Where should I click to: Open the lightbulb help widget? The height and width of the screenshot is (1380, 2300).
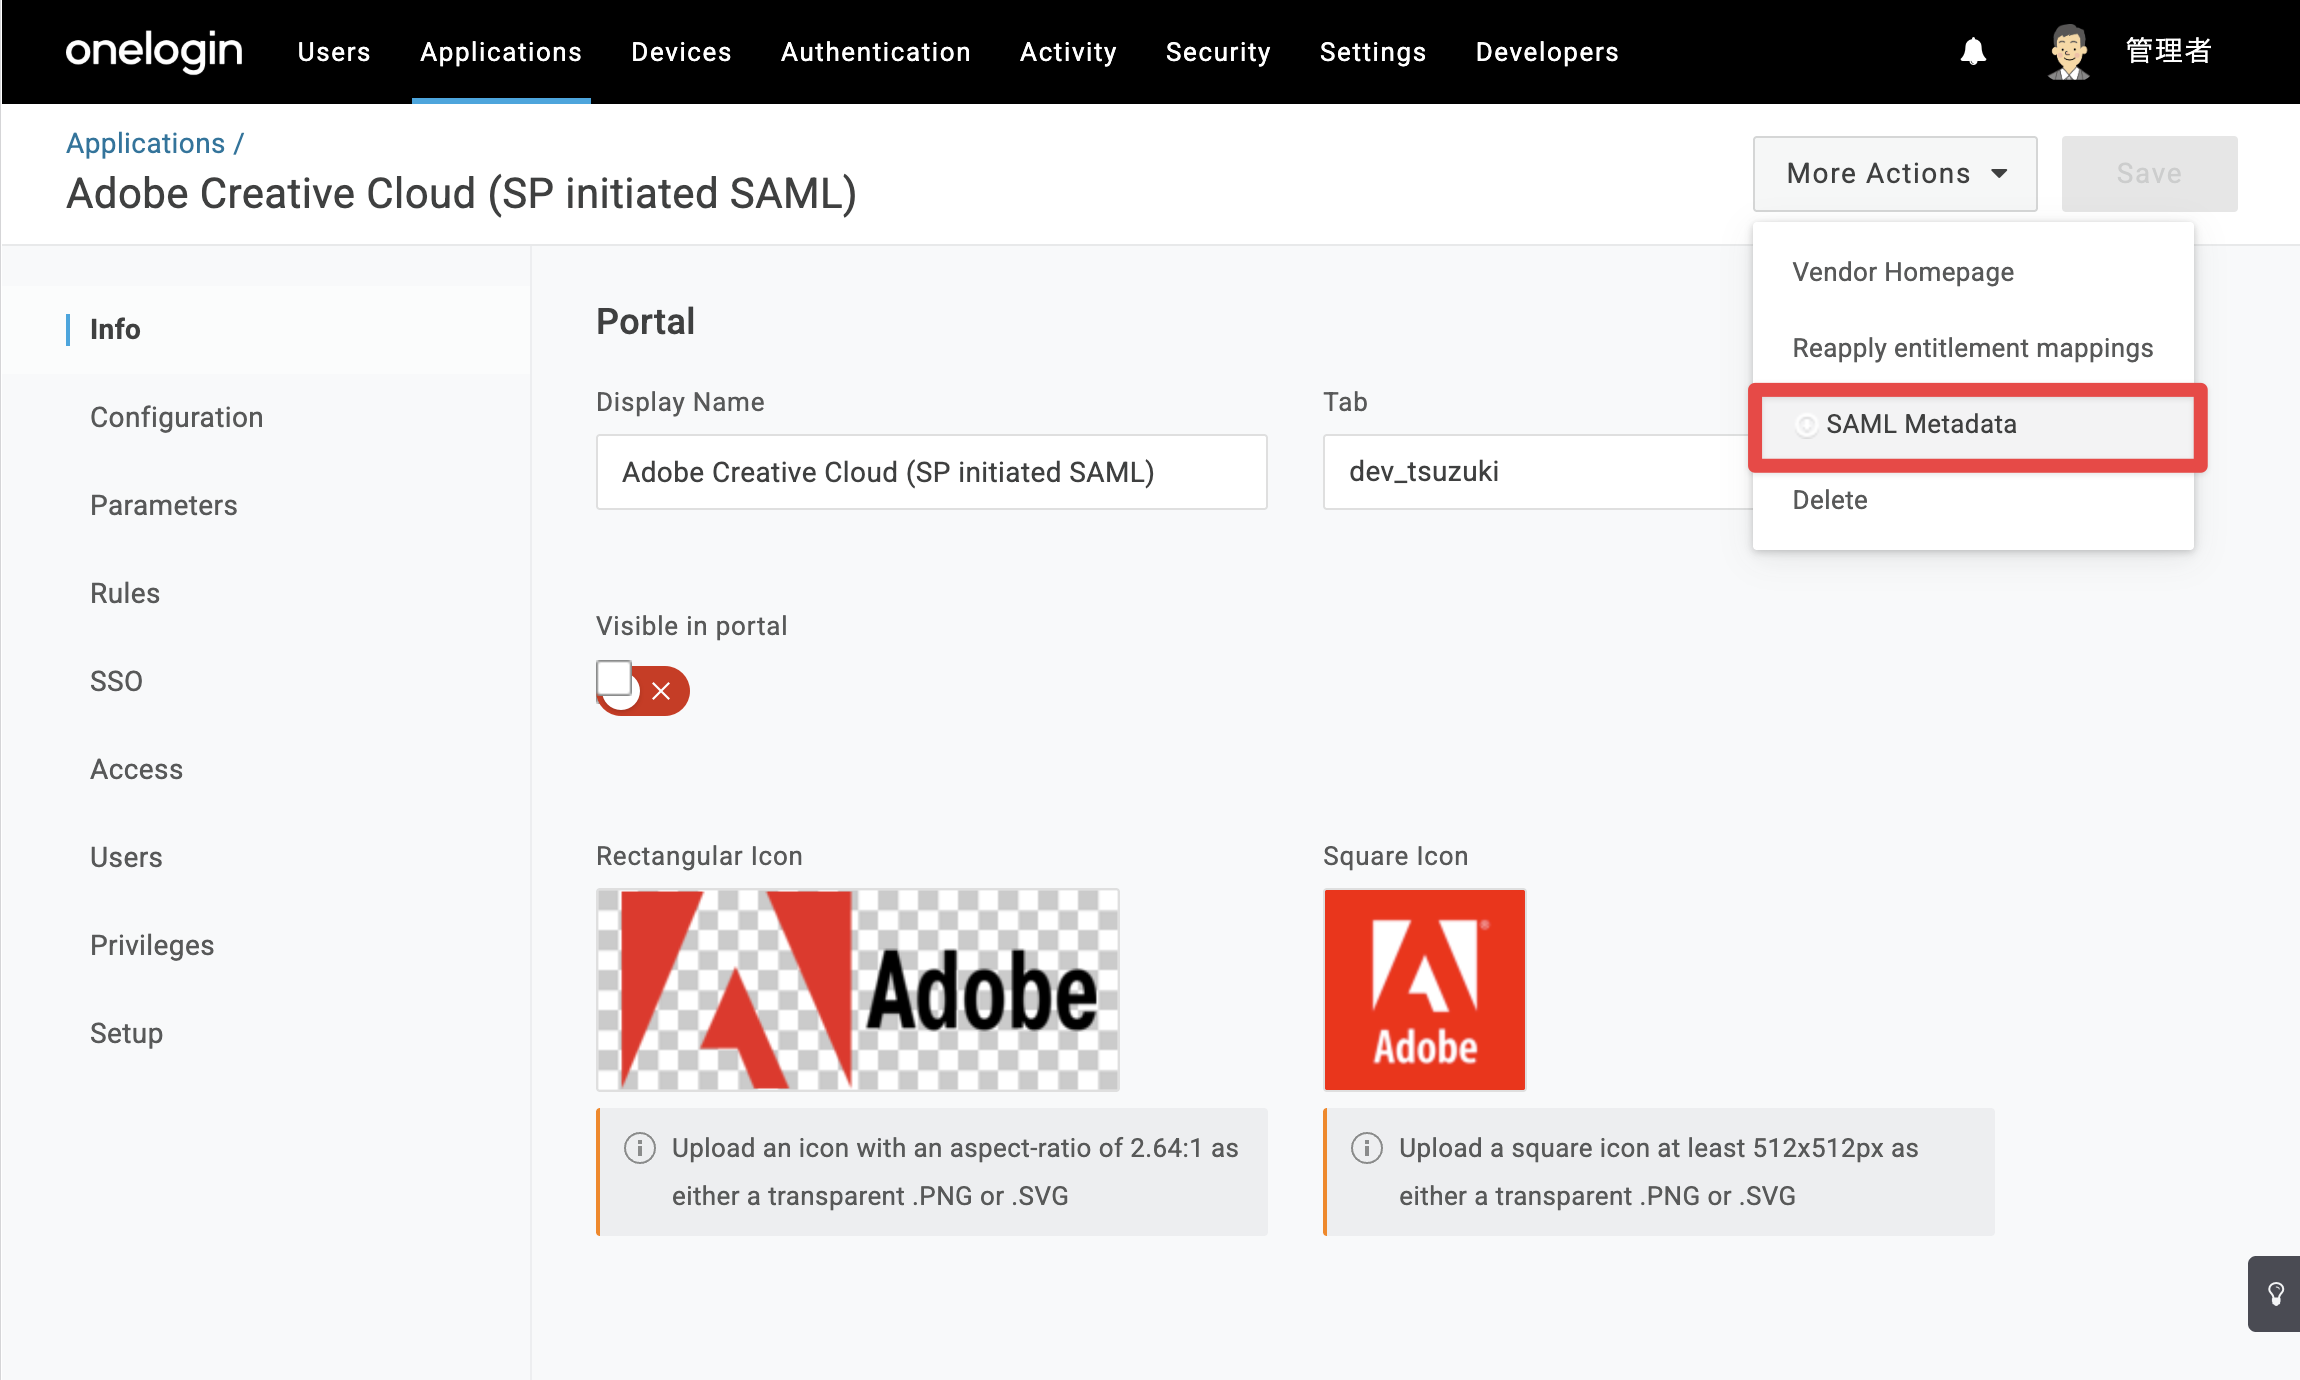point(2275,1294)
